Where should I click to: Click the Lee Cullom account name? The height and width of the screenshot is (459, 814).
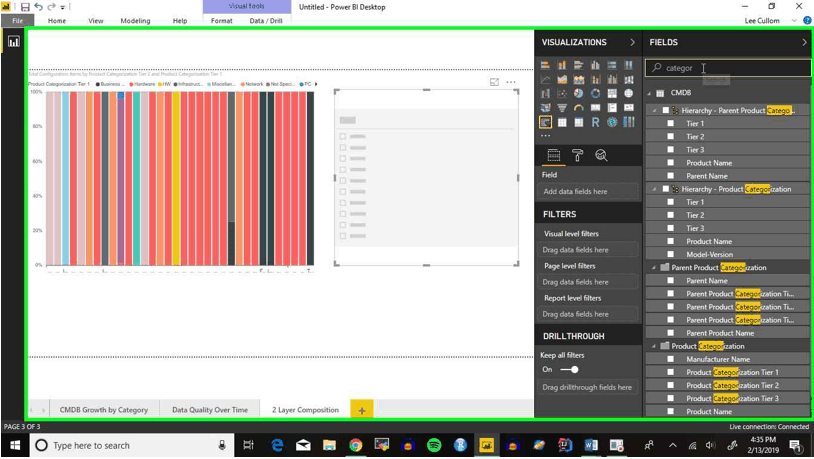coord(762,21)
